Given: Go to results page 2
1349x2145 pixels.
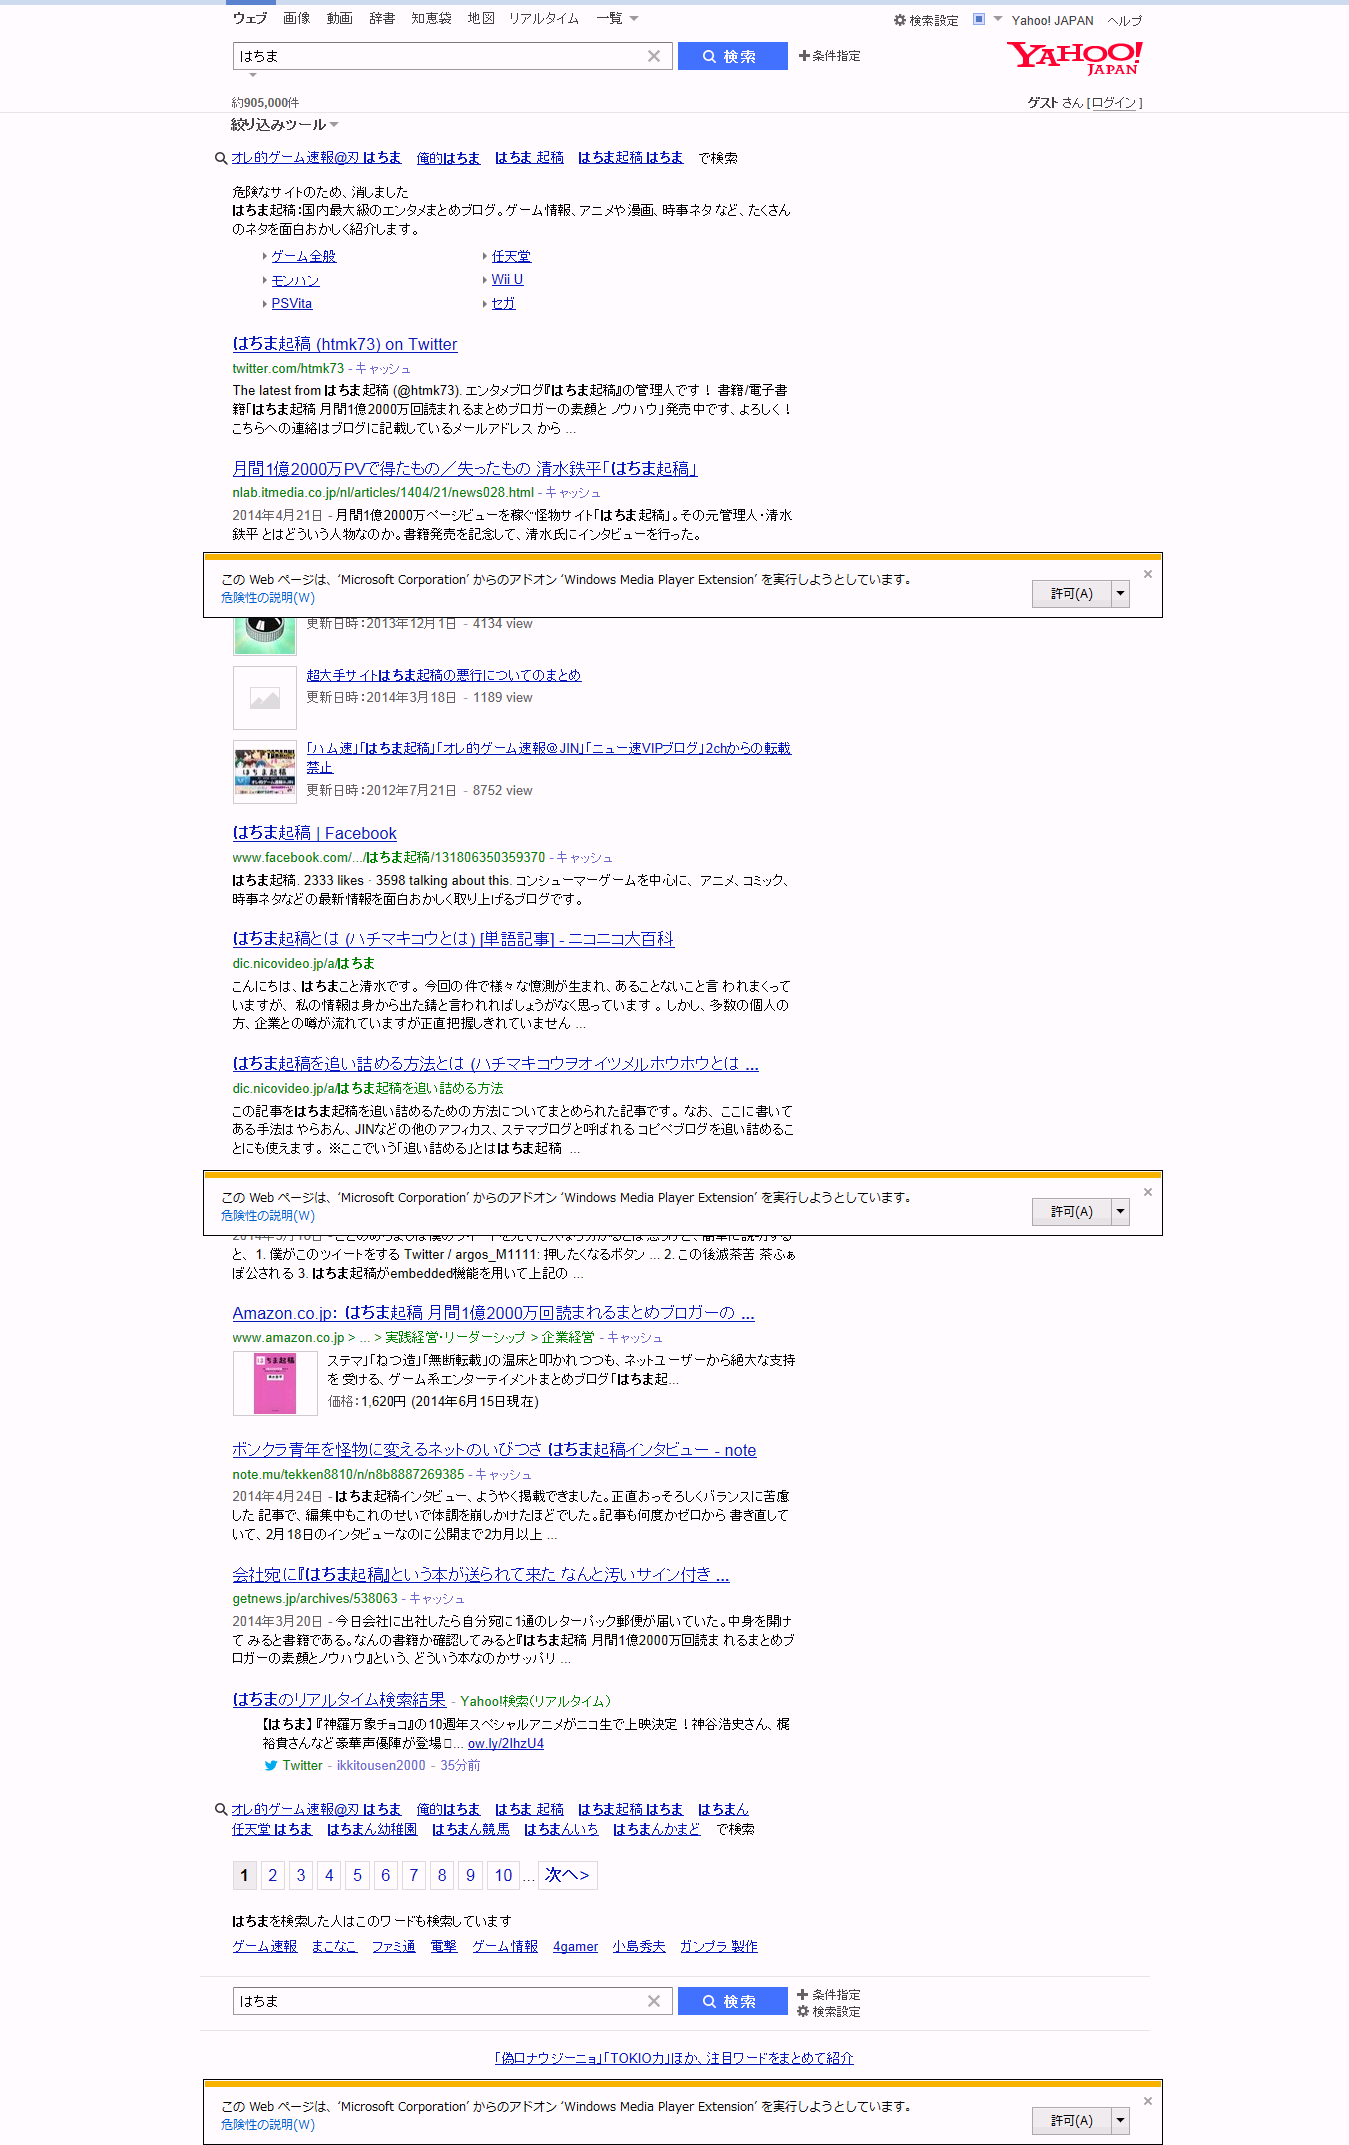Looking at the screenshot, I should coord(272,1875).
